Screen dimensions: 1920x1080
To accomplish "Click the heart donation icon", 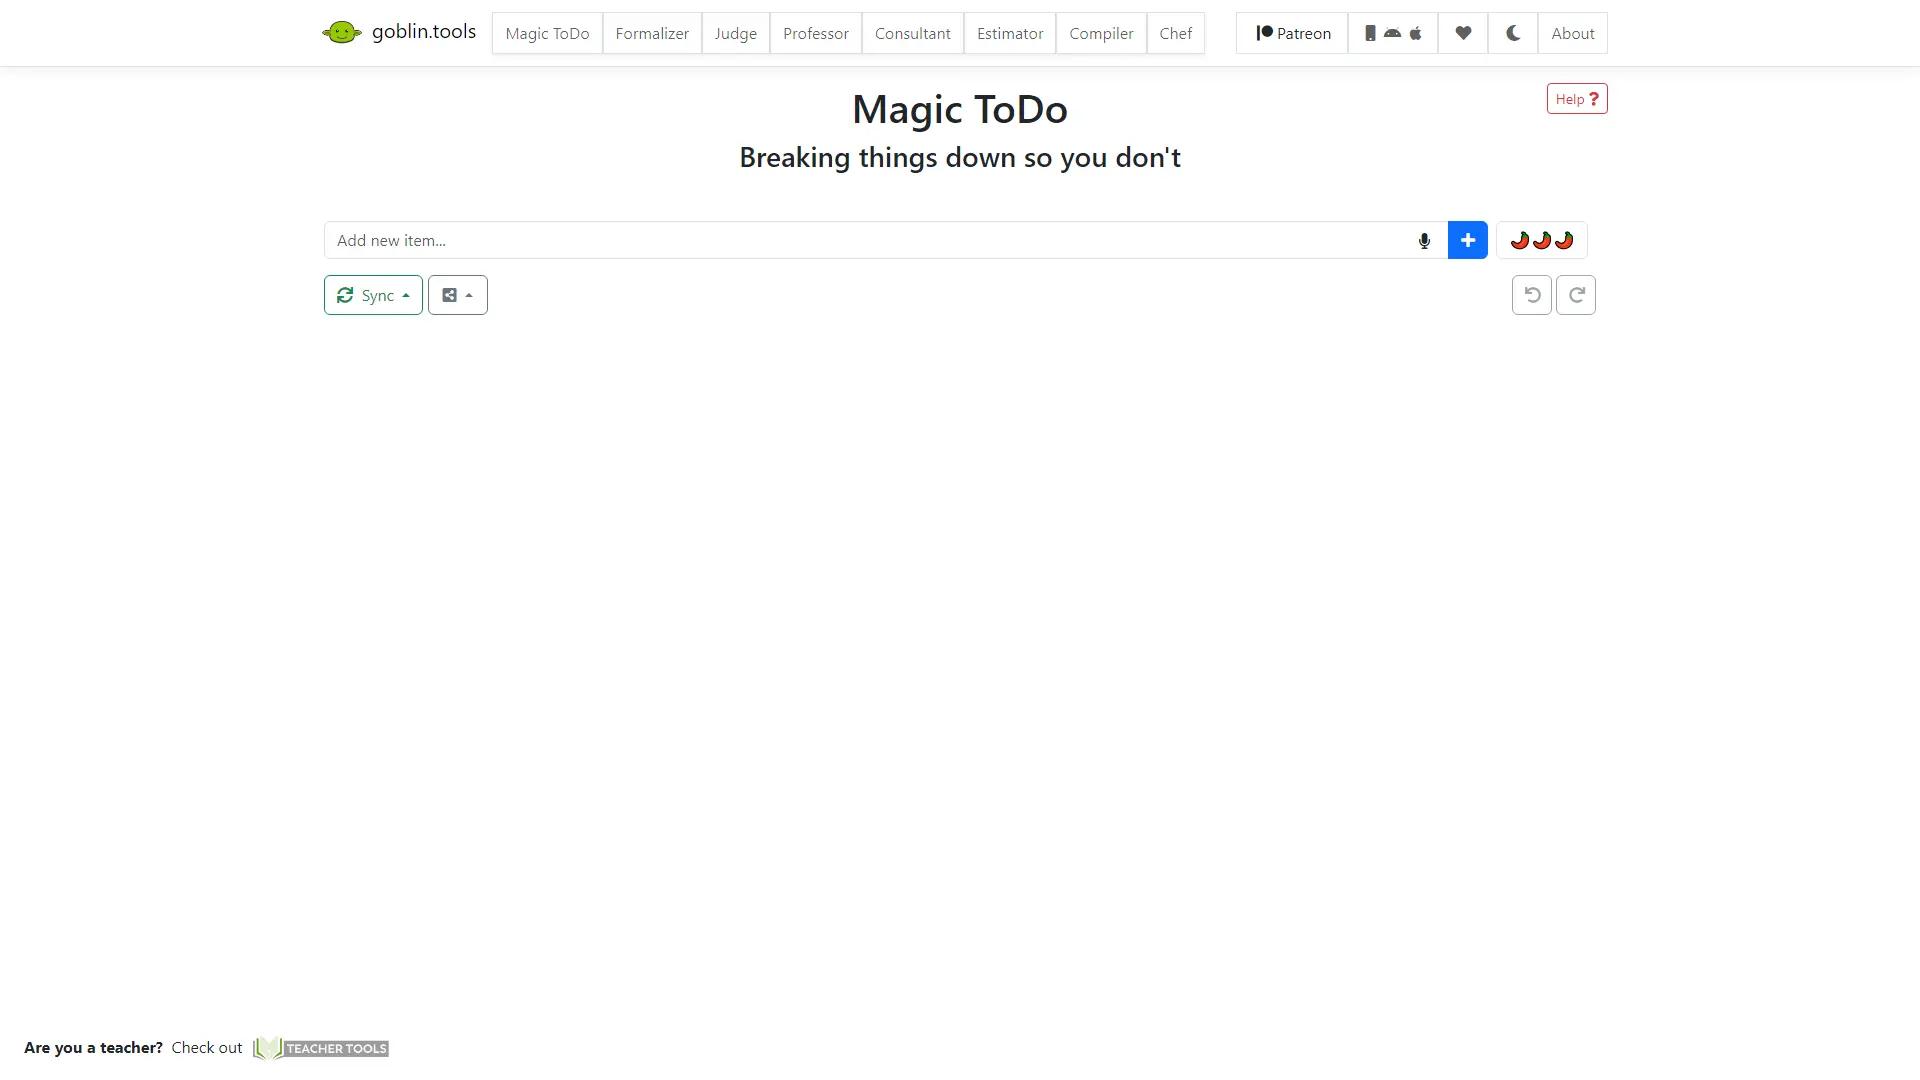I will coord(1462,32).
